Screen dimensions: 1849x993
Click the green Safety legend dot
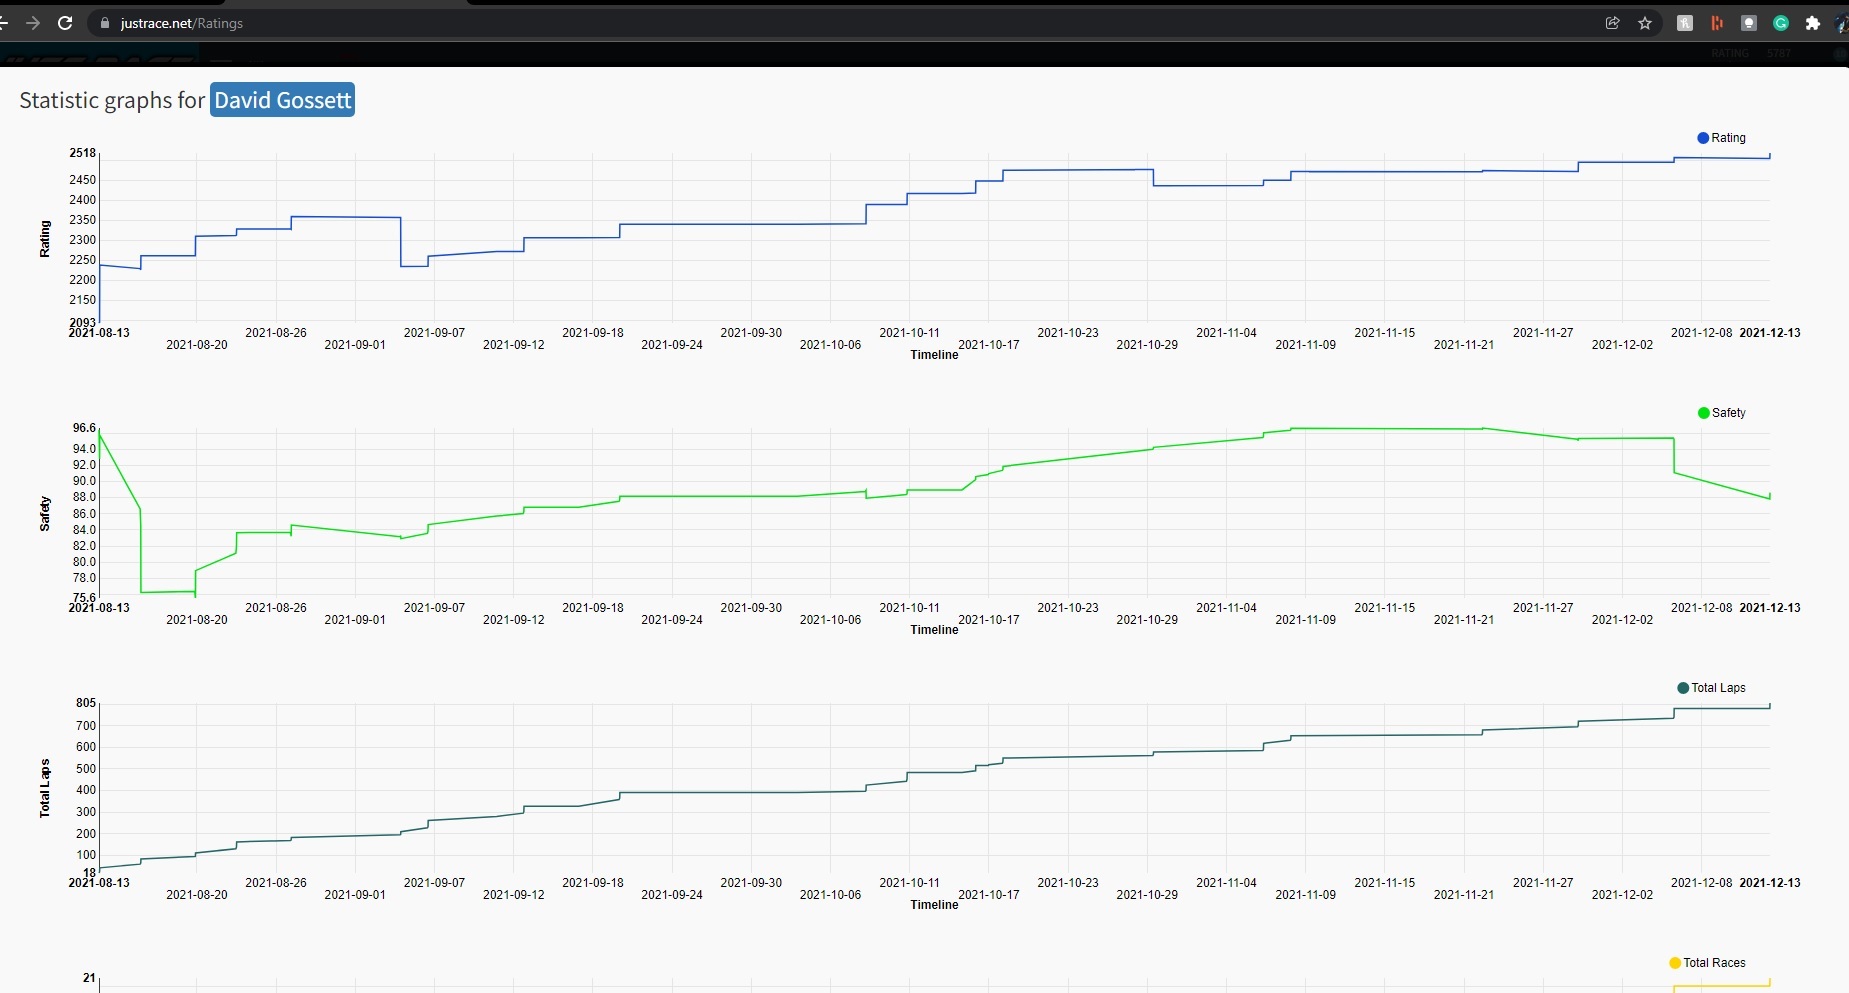[x=1704, y=413]
